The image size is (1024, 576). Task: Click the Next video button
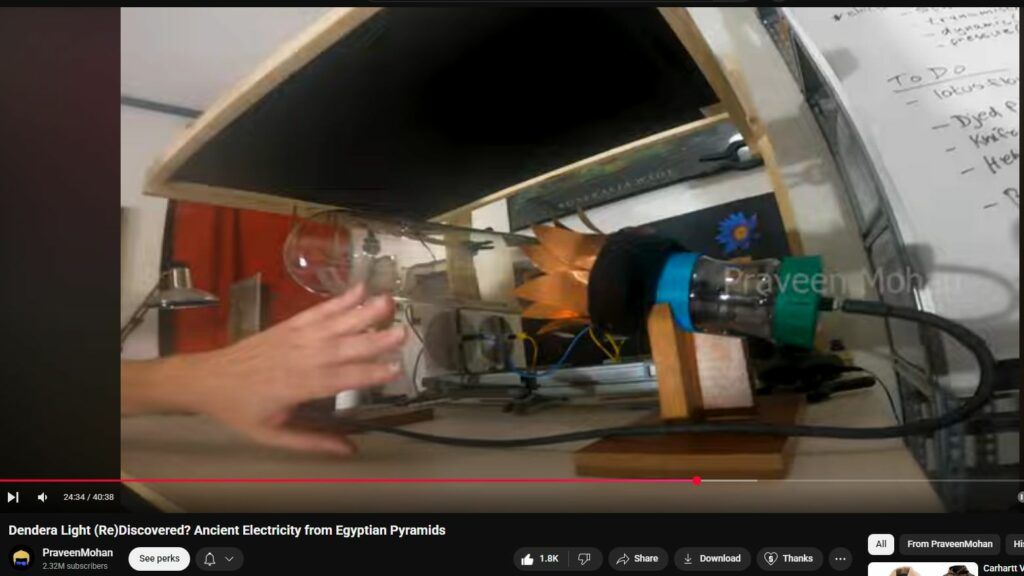[x=13, y=497]
